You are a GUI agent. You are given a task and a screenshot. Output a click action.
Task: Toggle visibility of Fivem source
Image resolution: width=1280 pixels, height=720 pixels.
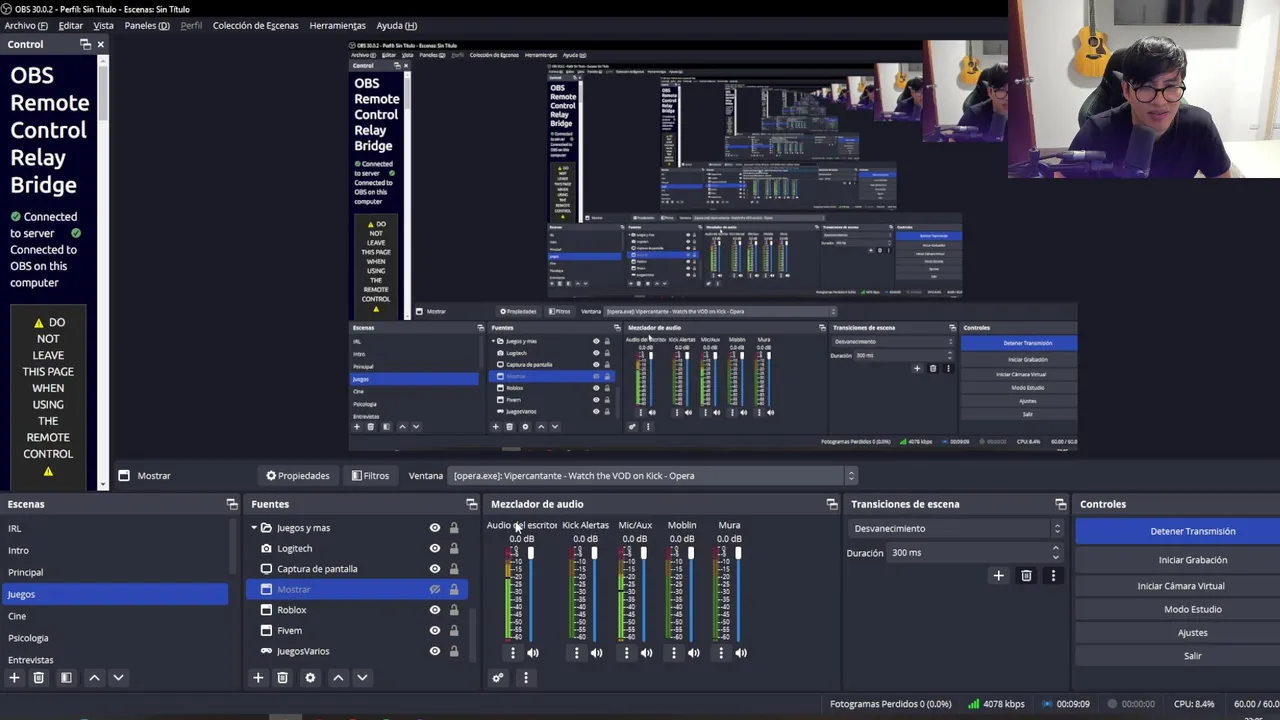[435, 631]
